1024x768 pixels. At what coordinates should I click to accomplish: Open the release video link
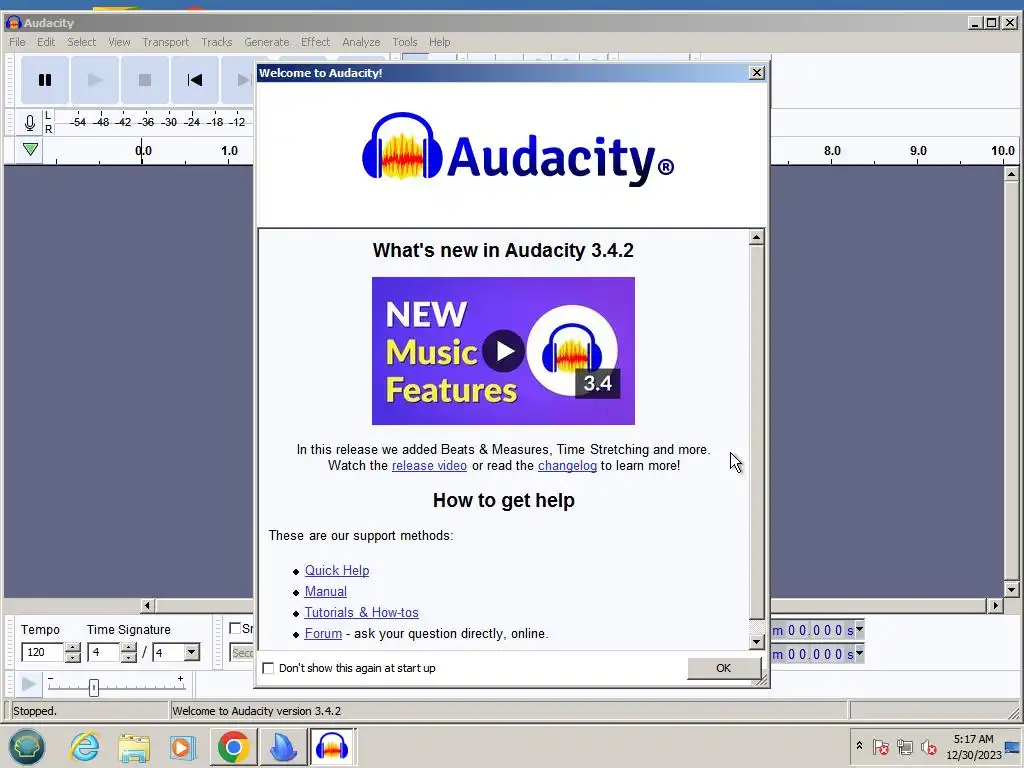[x=429, y=466]
